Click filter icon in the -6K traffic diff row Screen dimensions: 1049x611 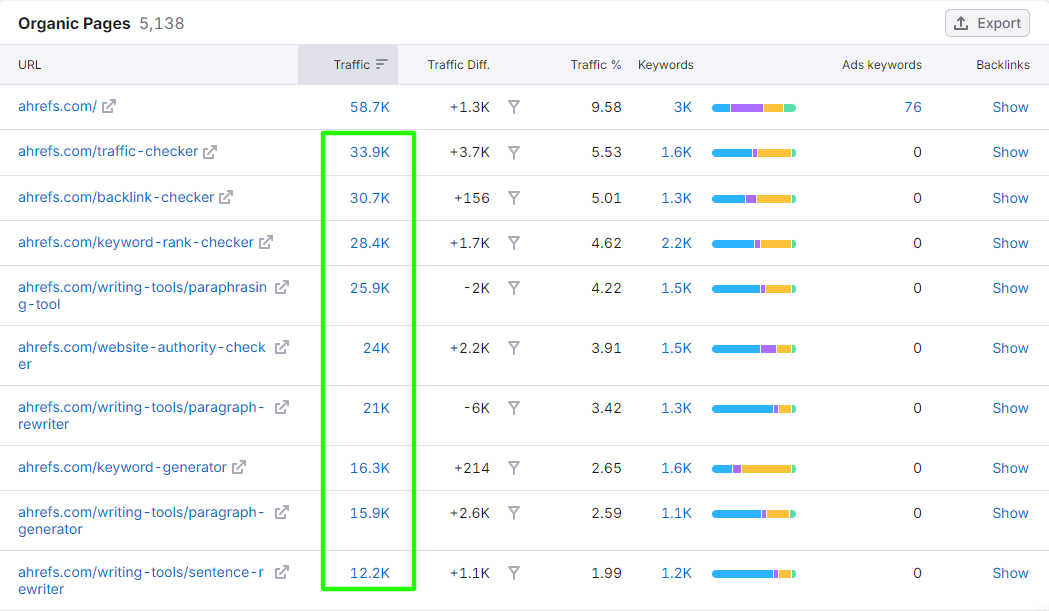[x=514, y=408]
